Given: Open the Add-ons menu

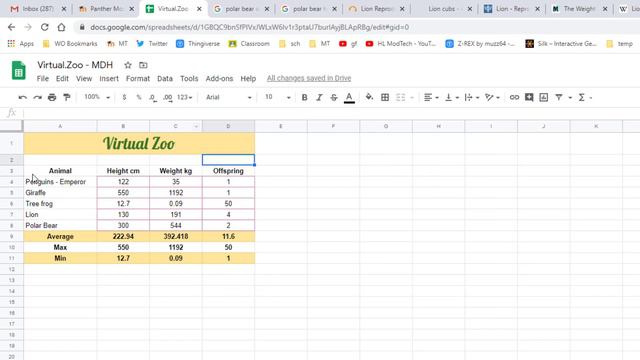Looking at the screenshot, I should (219, 78).
